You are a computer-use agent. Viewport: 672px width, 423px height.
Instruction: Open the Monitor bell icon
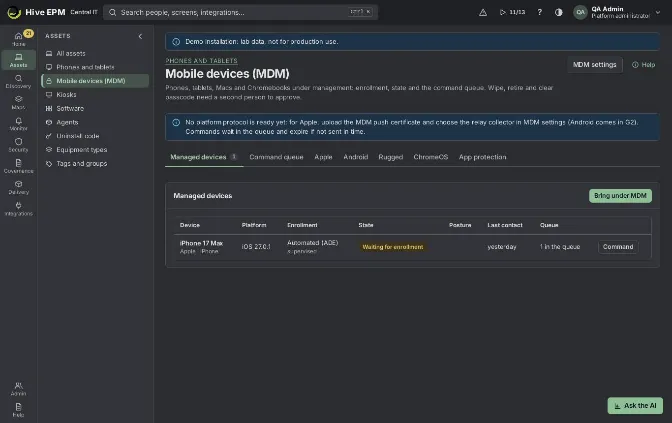tap(18, 124)
